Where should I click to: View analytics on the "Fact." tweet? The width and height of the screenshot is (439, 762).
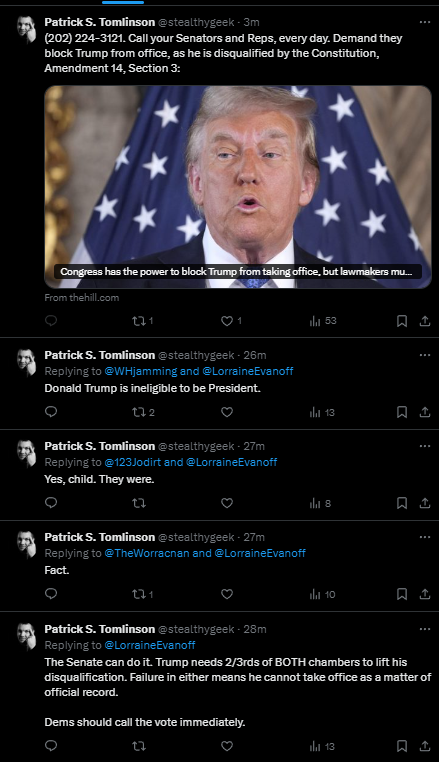pos(322,594)
